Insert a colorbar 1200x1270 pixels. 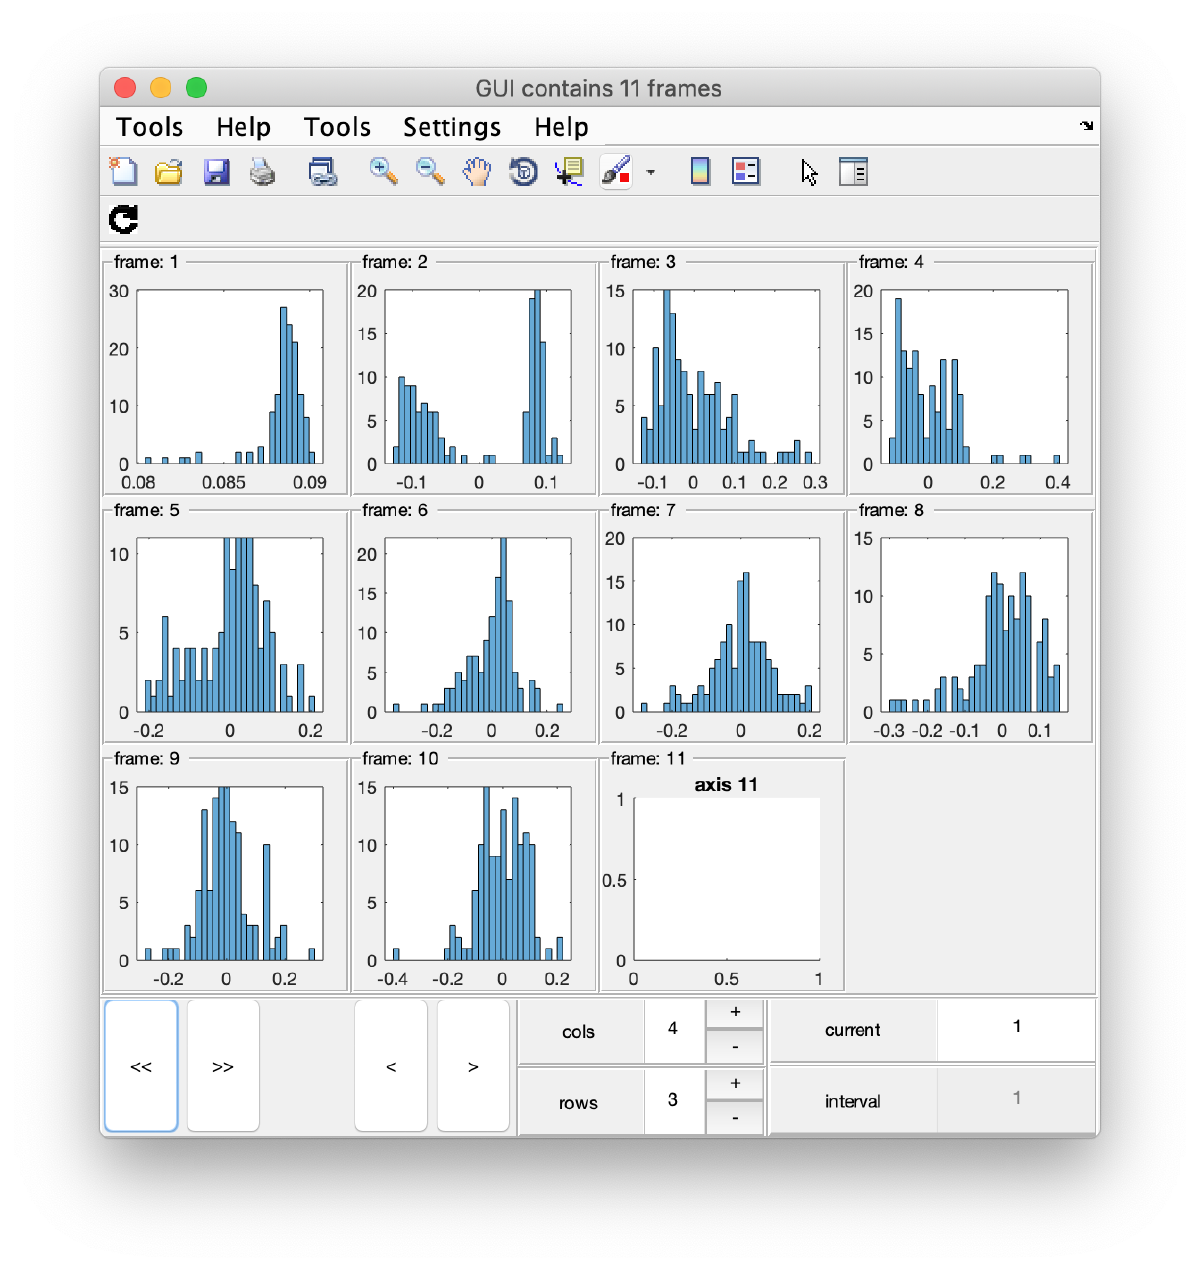(699, 171)
